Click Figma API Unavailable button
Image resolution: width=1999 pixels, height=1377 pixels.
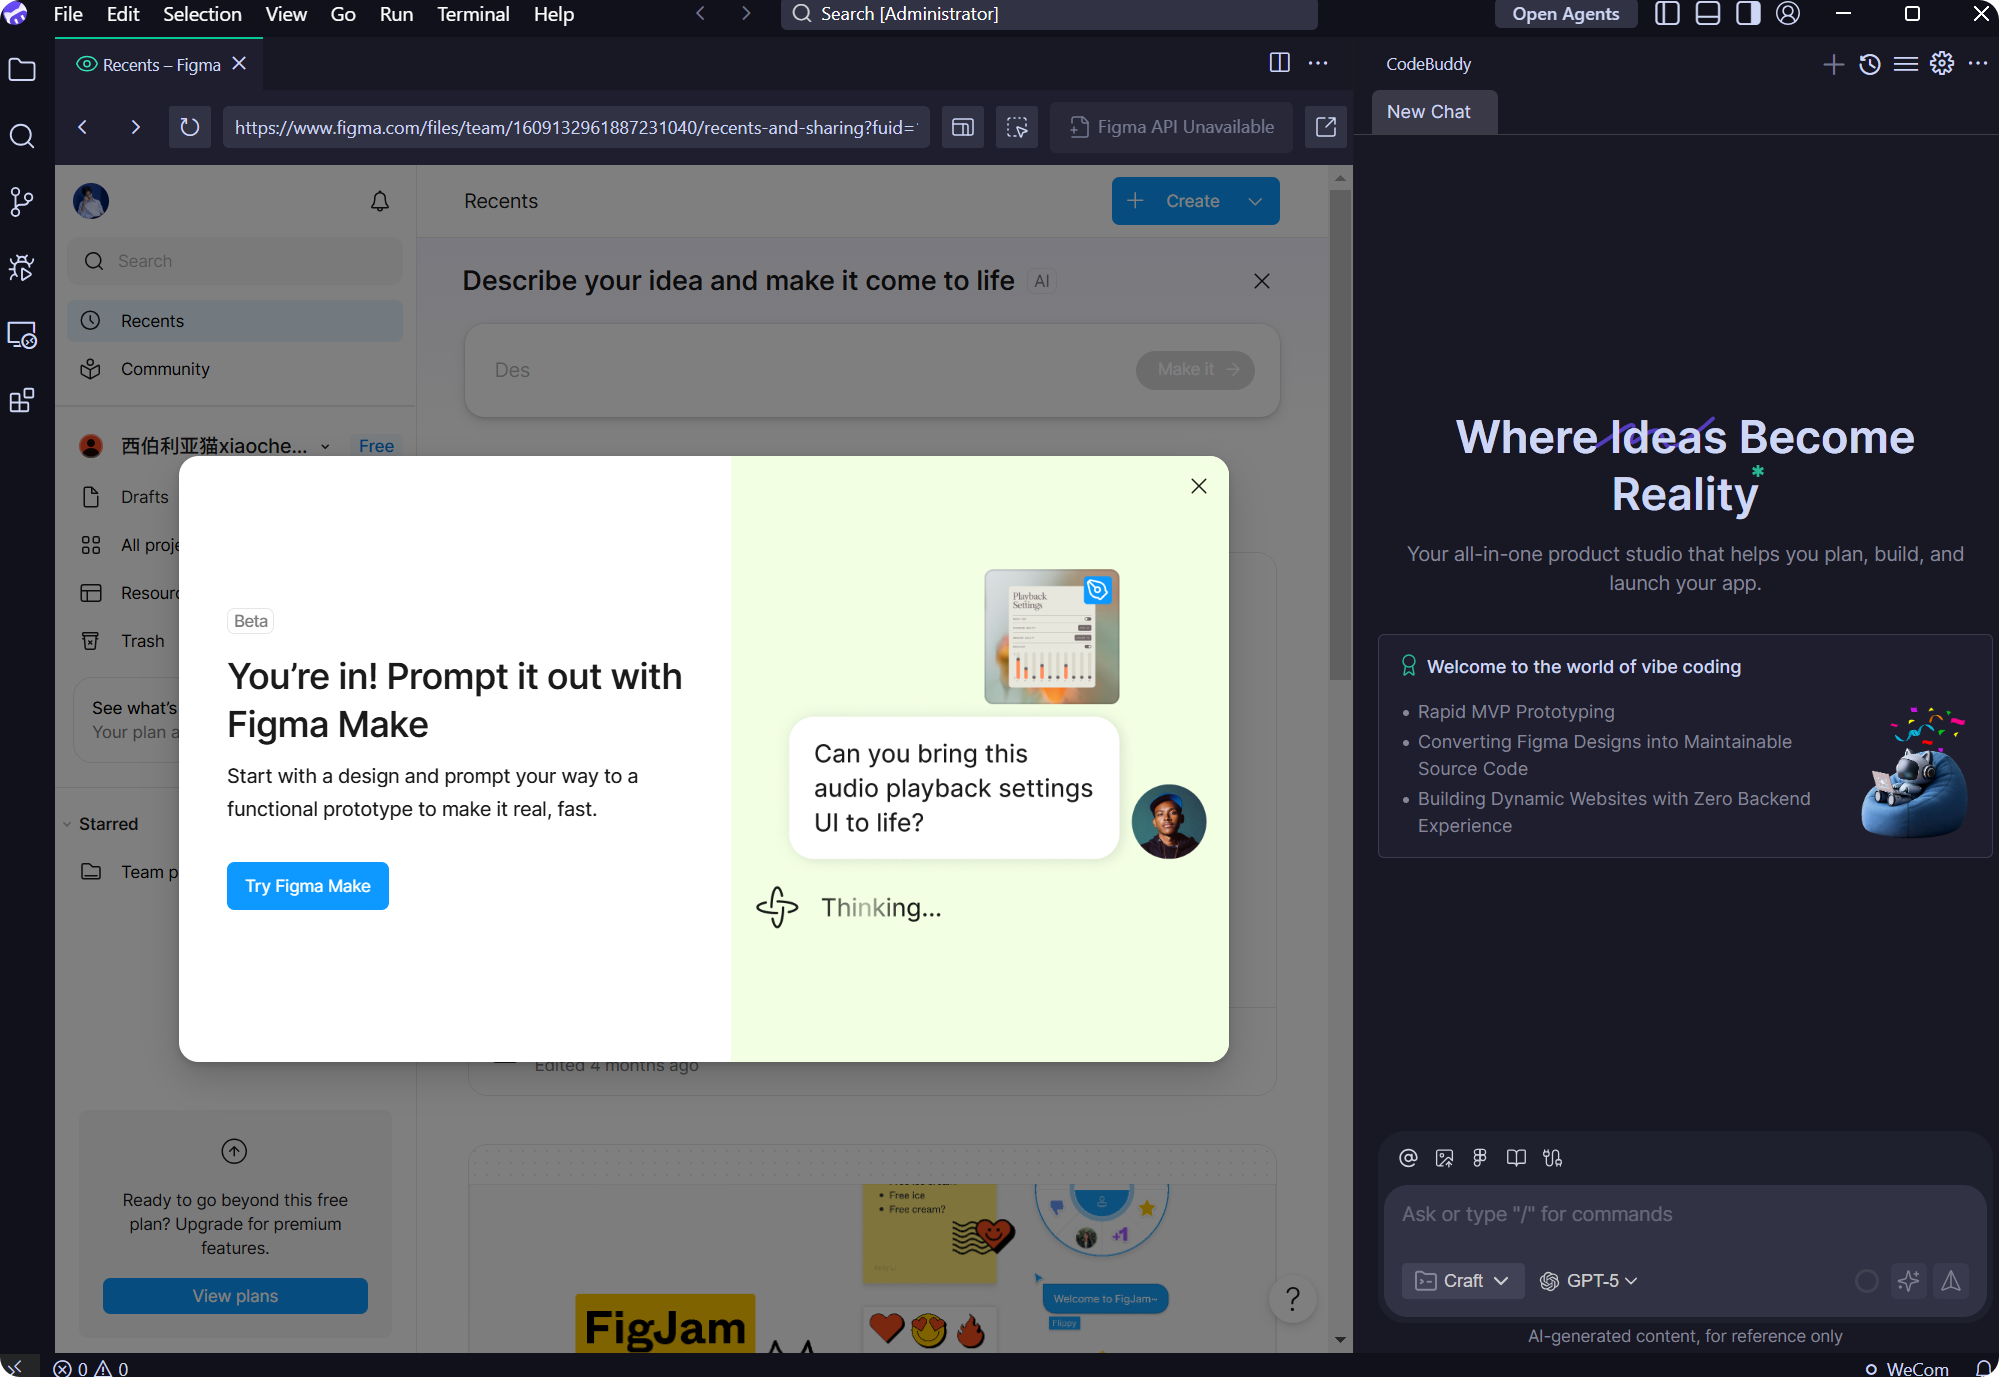1172,127
